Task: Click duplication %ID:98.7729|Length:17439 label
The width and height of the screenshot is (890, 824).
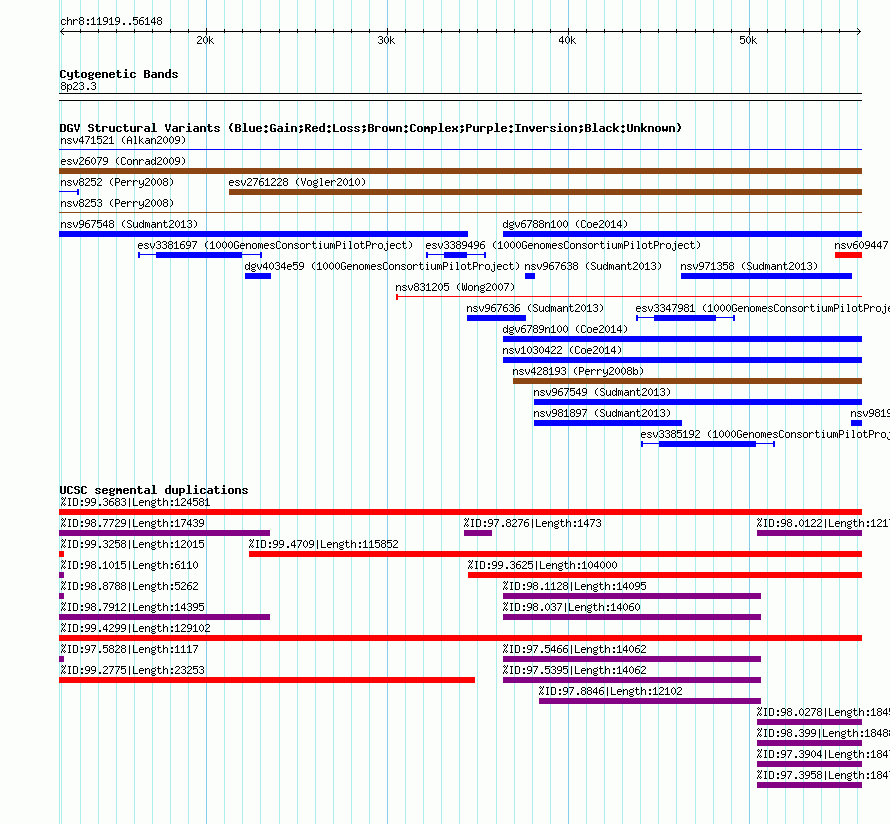Action: pyautogui.click(x=132, y=523)
